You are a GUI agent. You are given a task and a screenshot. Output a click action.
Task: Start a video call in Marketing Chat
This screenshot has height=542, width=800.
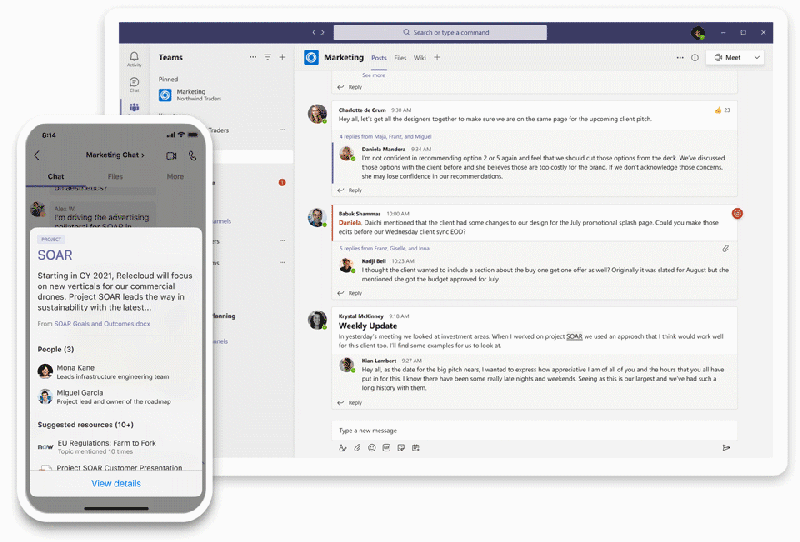tap(171, 156)
